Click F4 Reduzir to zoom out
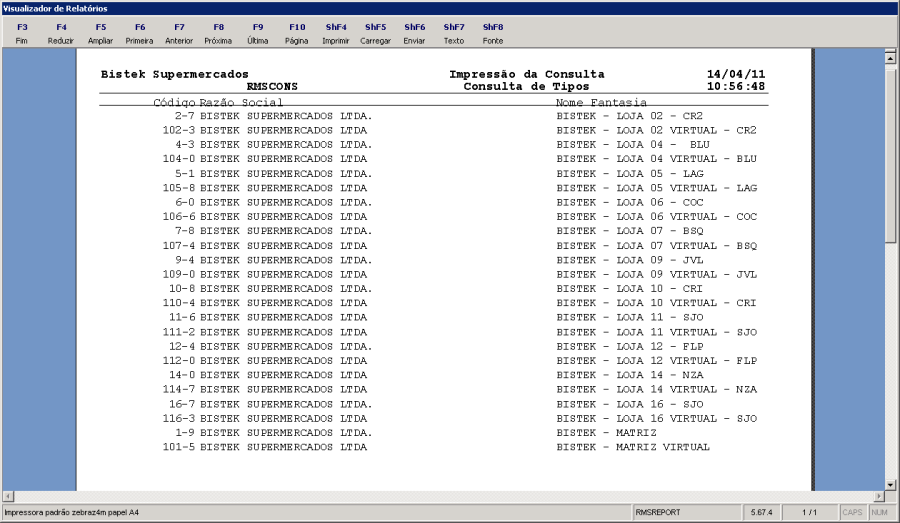Image resolution: width=900 pixels, height=523 pixels. [x=61, y=34]
